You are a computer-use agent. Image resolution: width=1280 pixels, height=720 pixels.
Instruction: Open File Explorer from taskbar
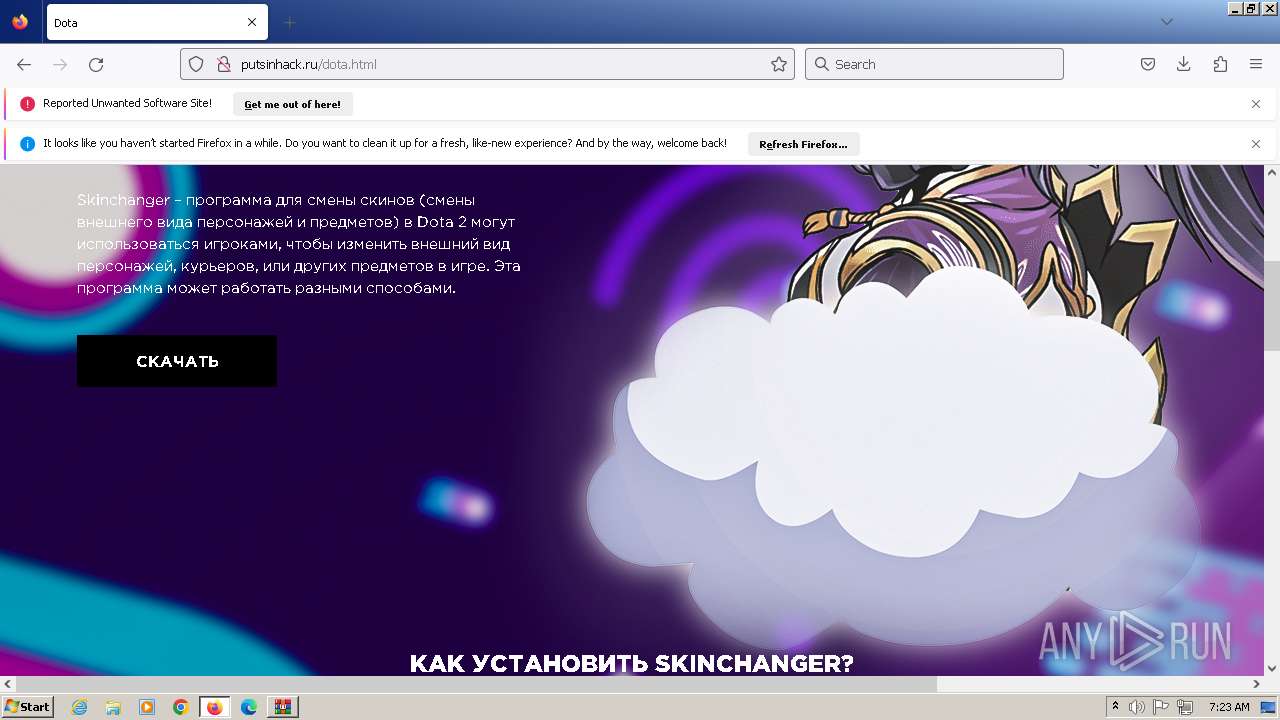(113, 707)
